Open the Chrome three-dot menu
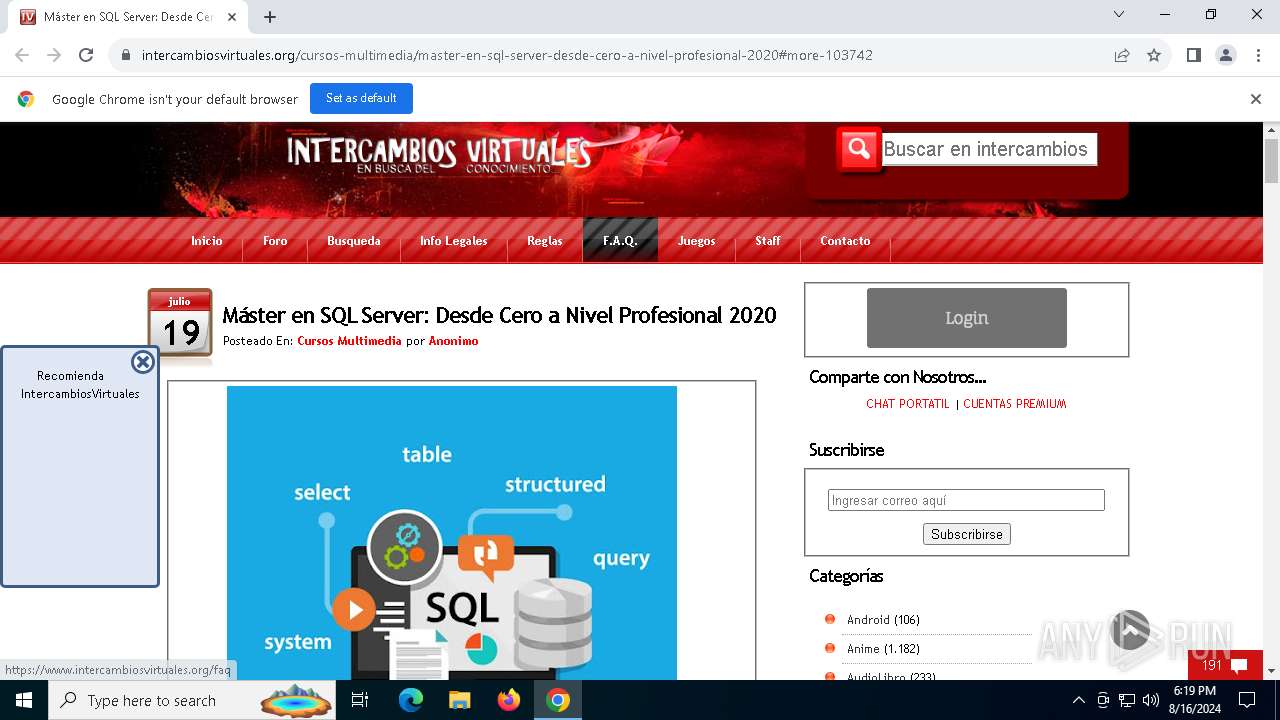This screenshot has width=1280, height=720. (1258, 55)
